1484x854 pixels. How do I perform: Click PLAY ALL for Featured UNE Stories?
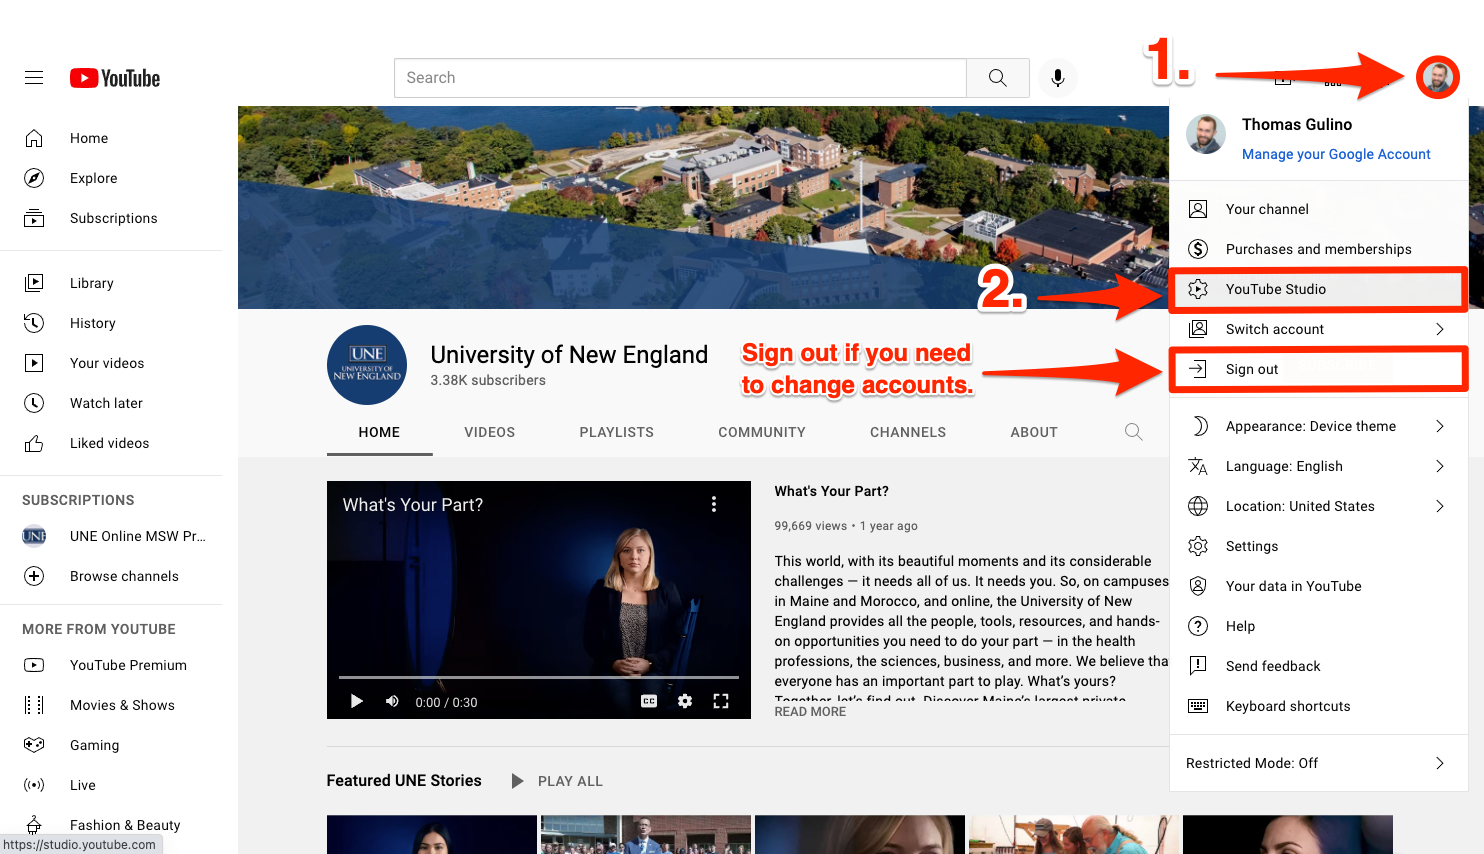click(x=558, y=781)
